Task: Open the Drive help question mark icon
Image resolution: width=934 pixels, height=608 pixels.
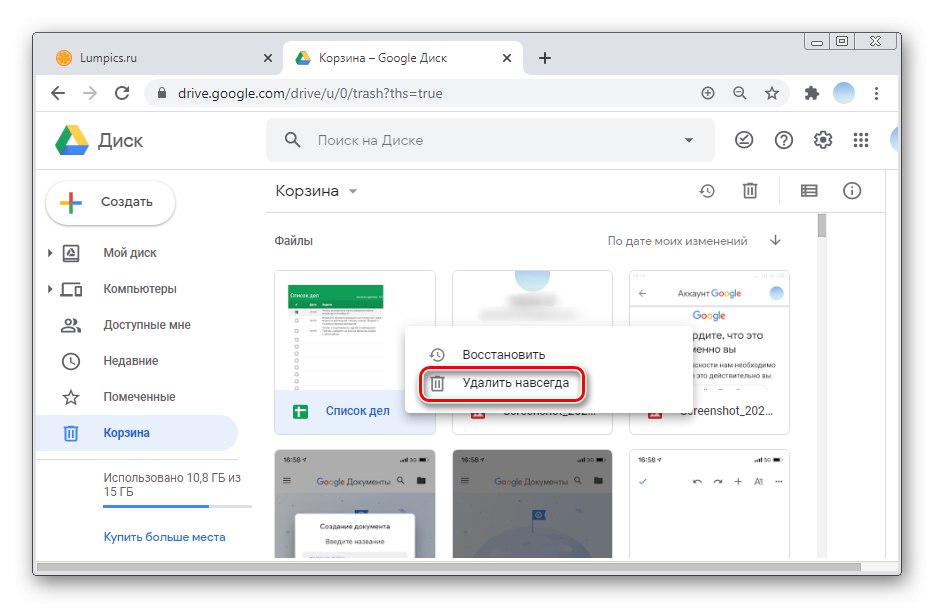Action: point(783,140)
